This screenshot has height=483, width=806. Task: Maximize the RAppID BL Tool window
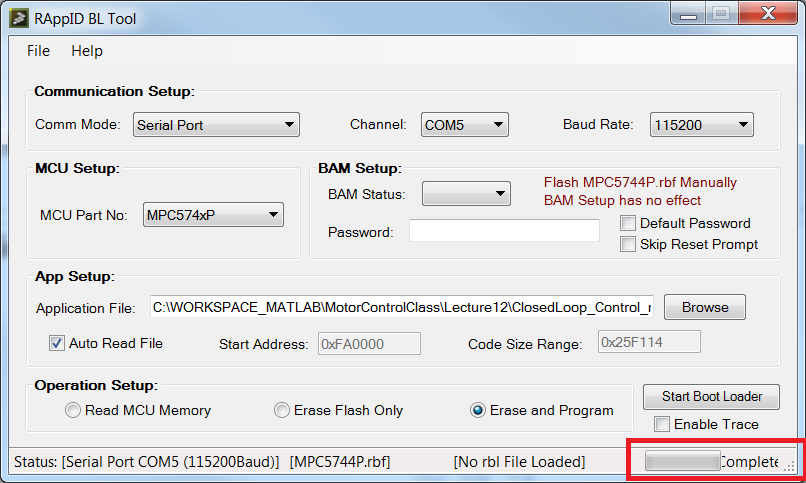[721, 14]
